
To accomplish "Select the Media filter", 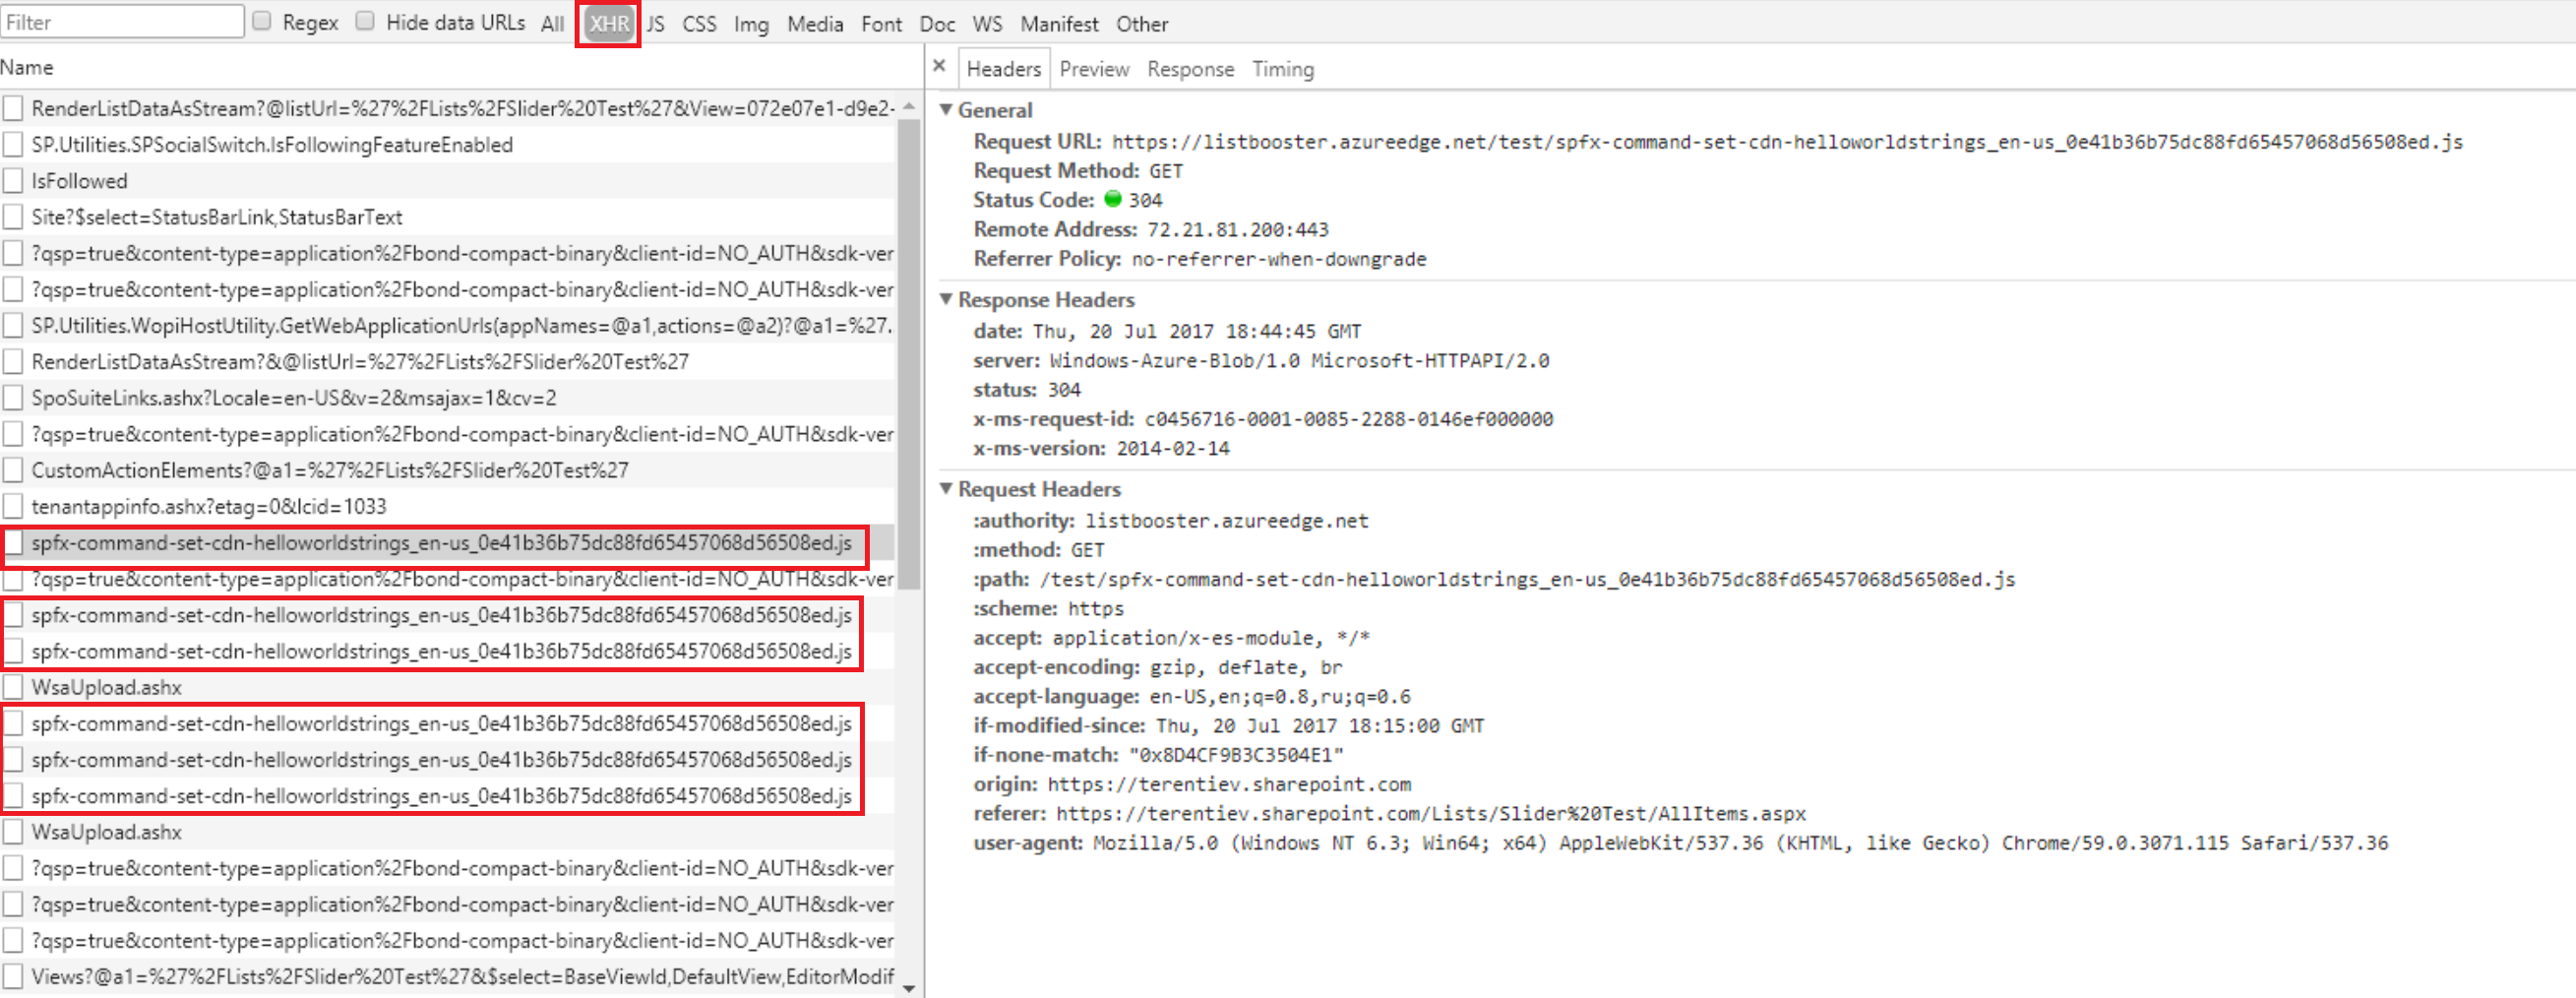I will pyautogui.click(x=814, y=23).
